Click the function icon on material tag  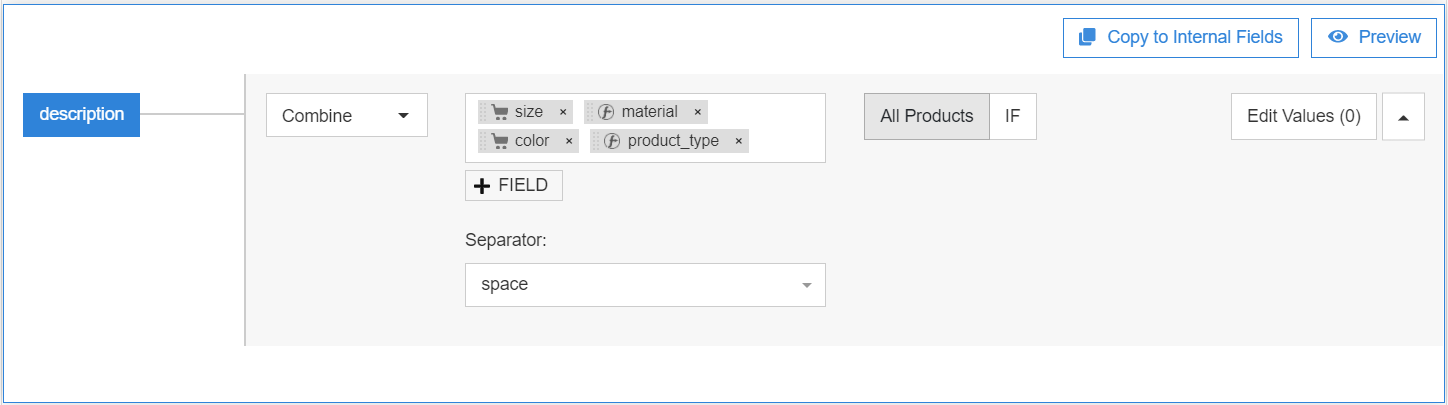(605, 112)
